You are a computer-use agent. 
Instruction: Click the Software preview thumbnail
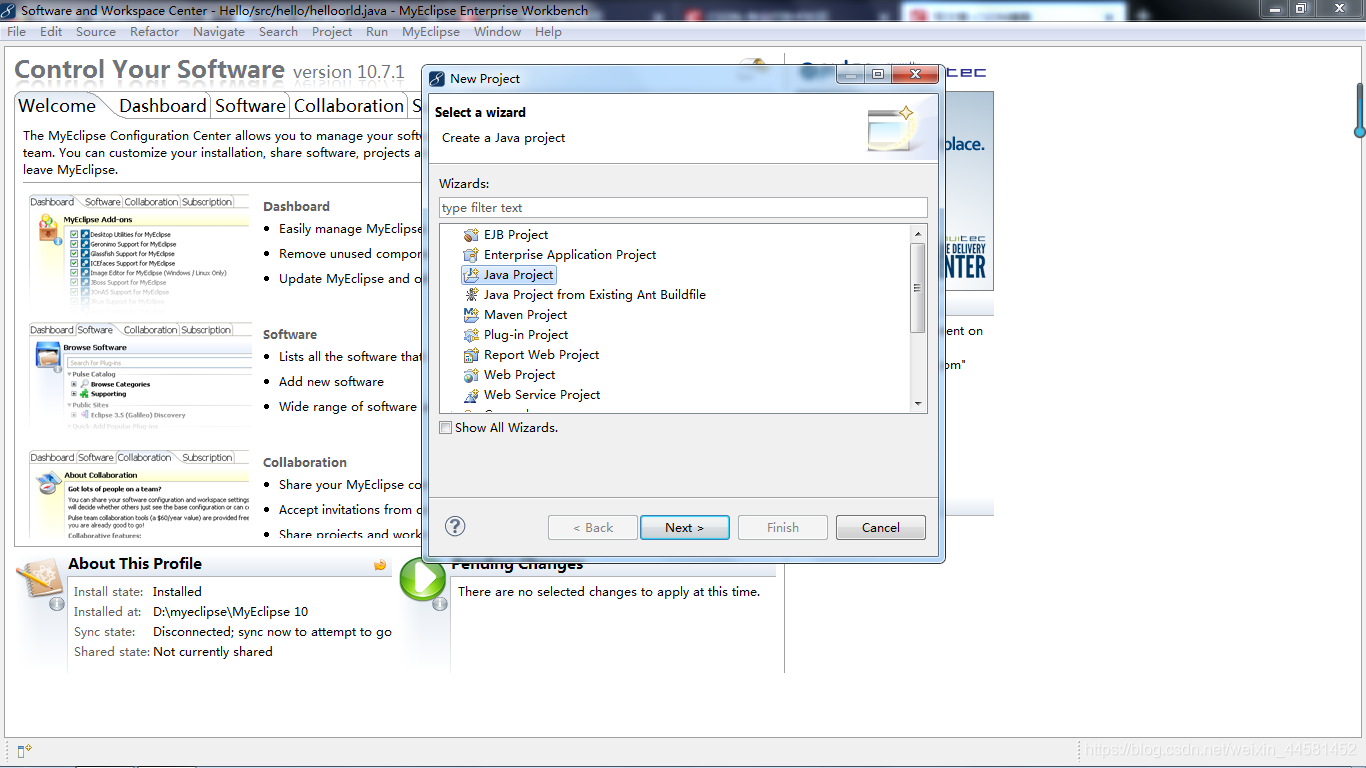click(139, 378)
